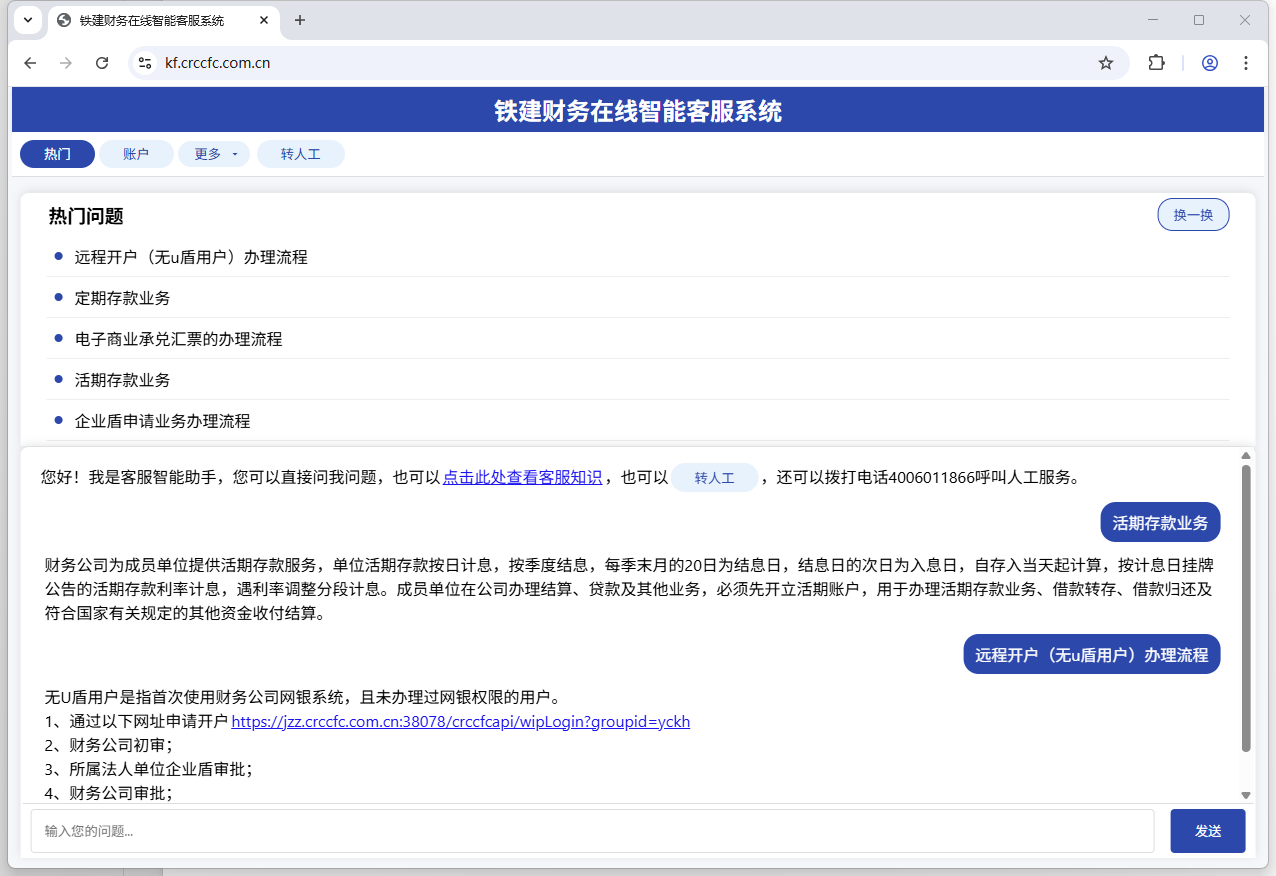Open site information icon in address bar
Image resolution: width=1276 pixels, height=876 pixels.
point(145,63)
